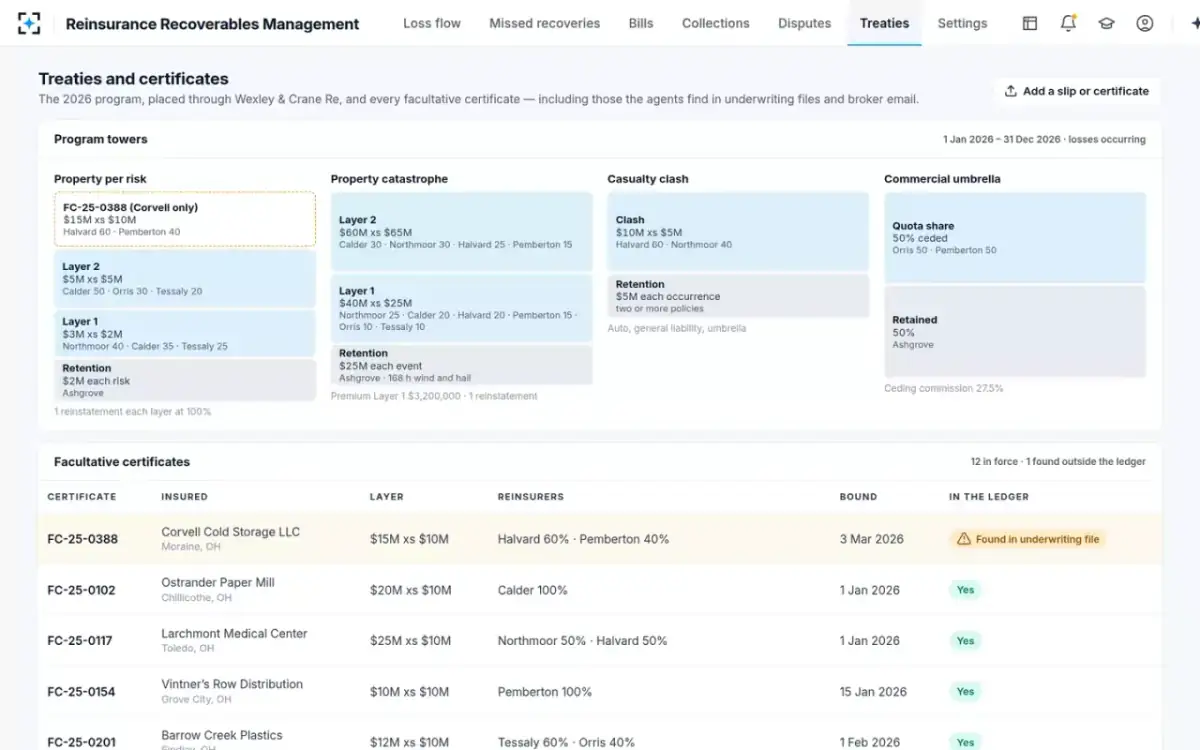Select the FC-25-0388 (Corvell only) tower card

(185, 219)
